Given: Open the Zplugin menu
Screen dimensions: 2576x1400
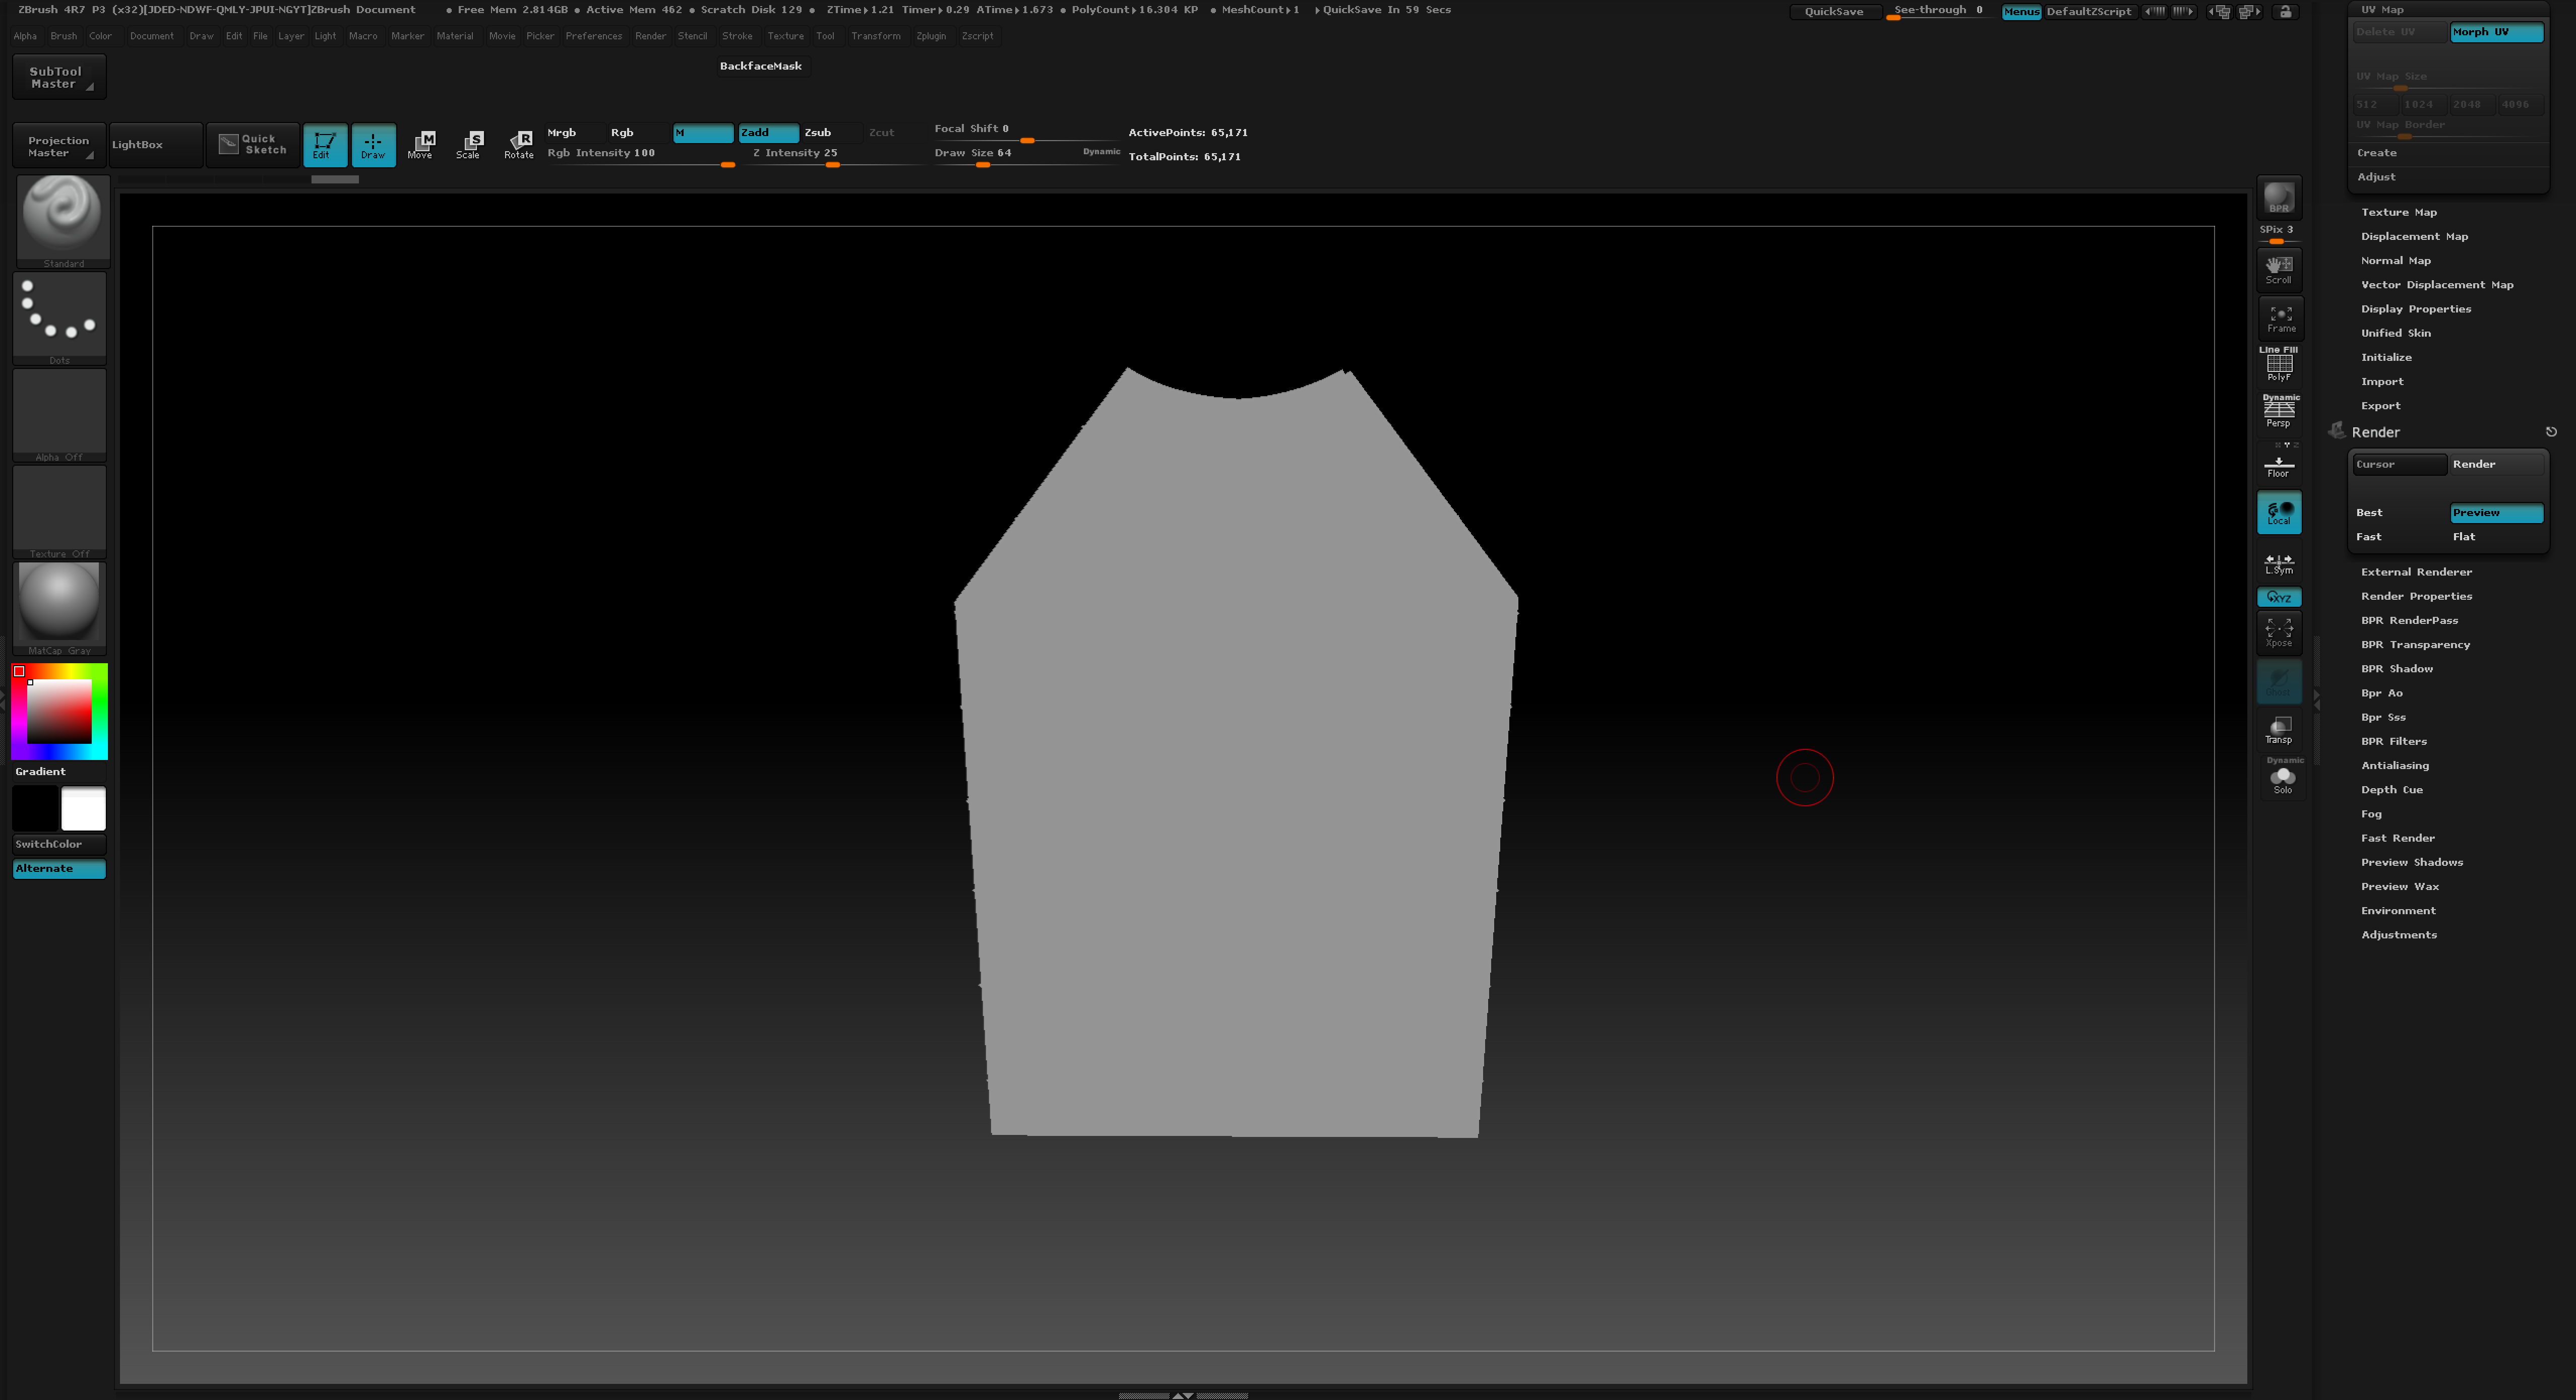Looking at the screenshot, I should tap(930, 36).
